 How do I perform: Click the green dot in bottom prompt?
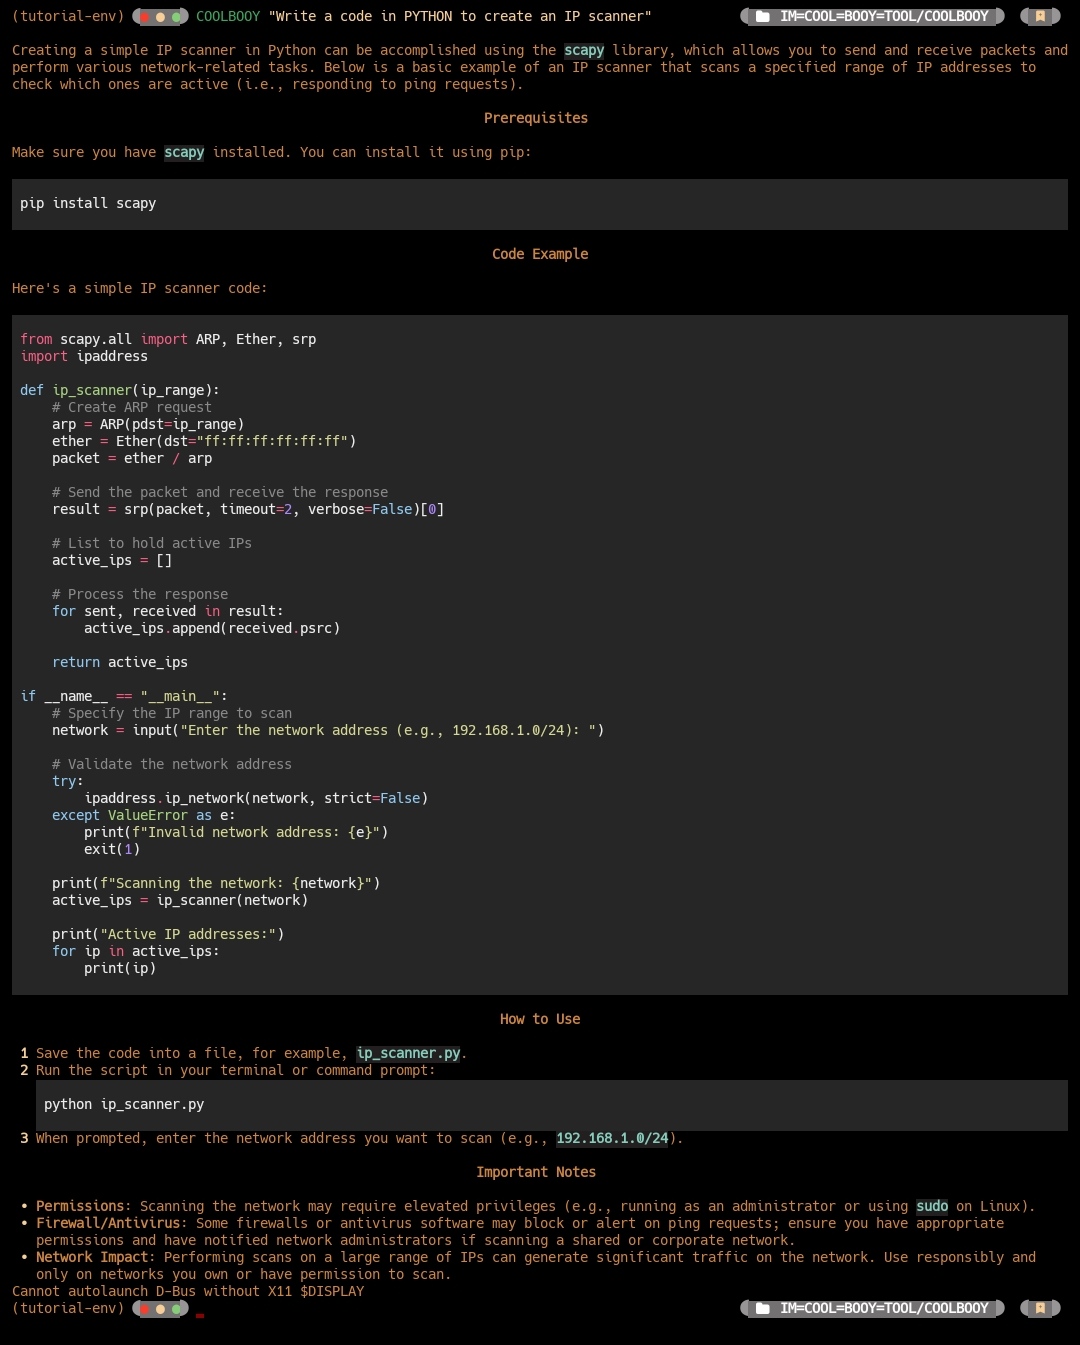[x=176, y=1308]
